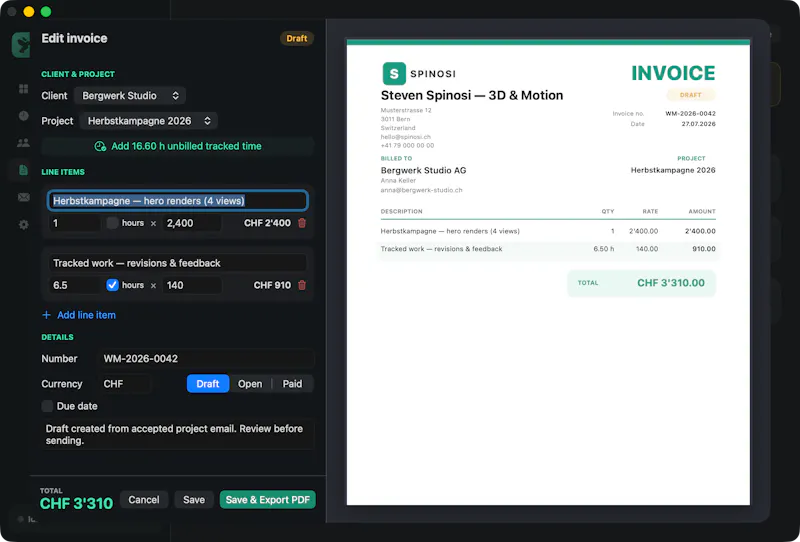Open the time tracking clock icon in sidebar
Screen dimensions: 800x542
(23, 116)
